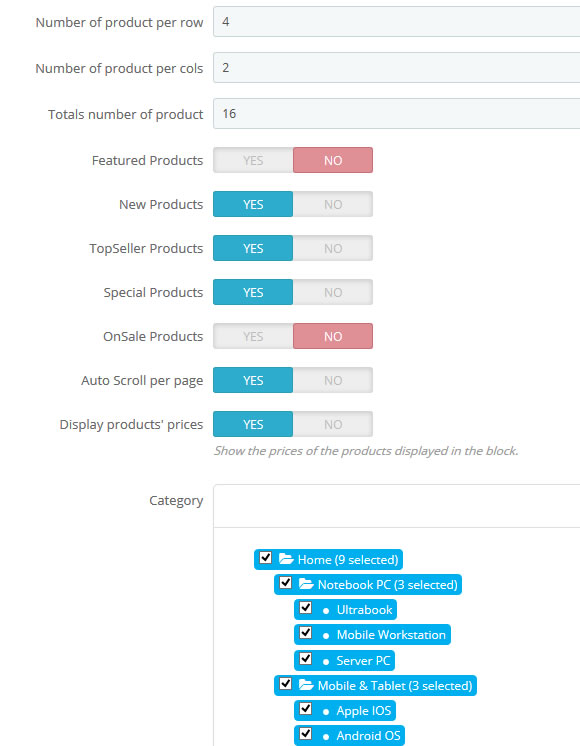580x746 pixels.
Task: Click the Notebook PC folder icon
Action: tap(306, 584)
